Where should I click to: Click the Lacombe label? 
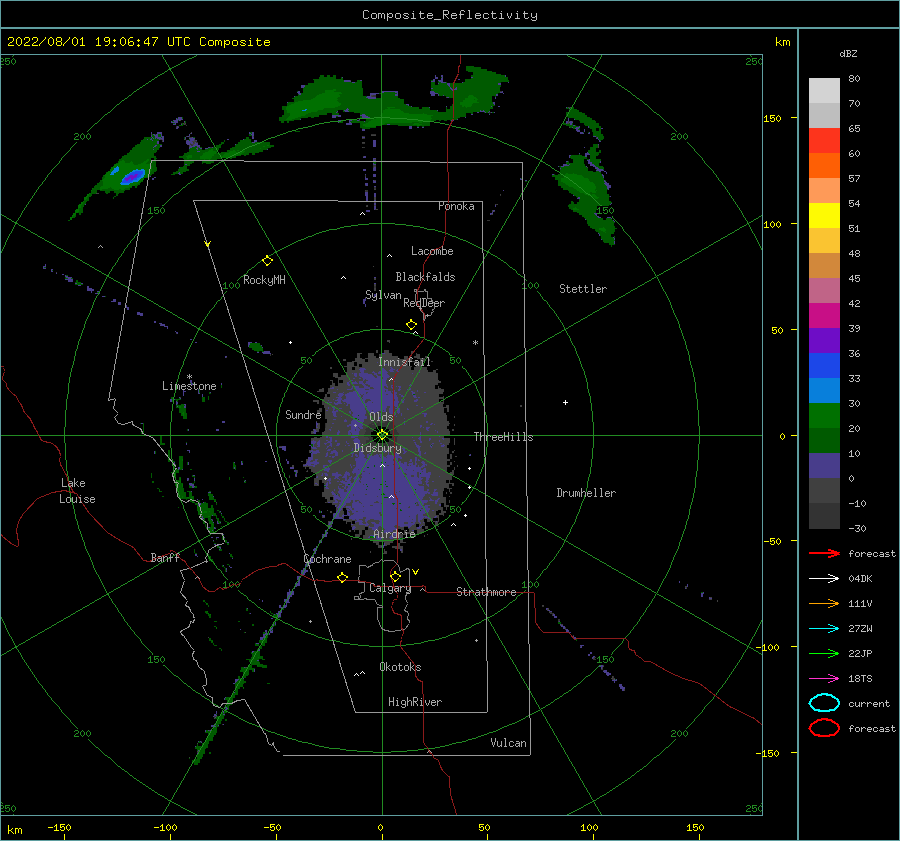coord(432,251)
